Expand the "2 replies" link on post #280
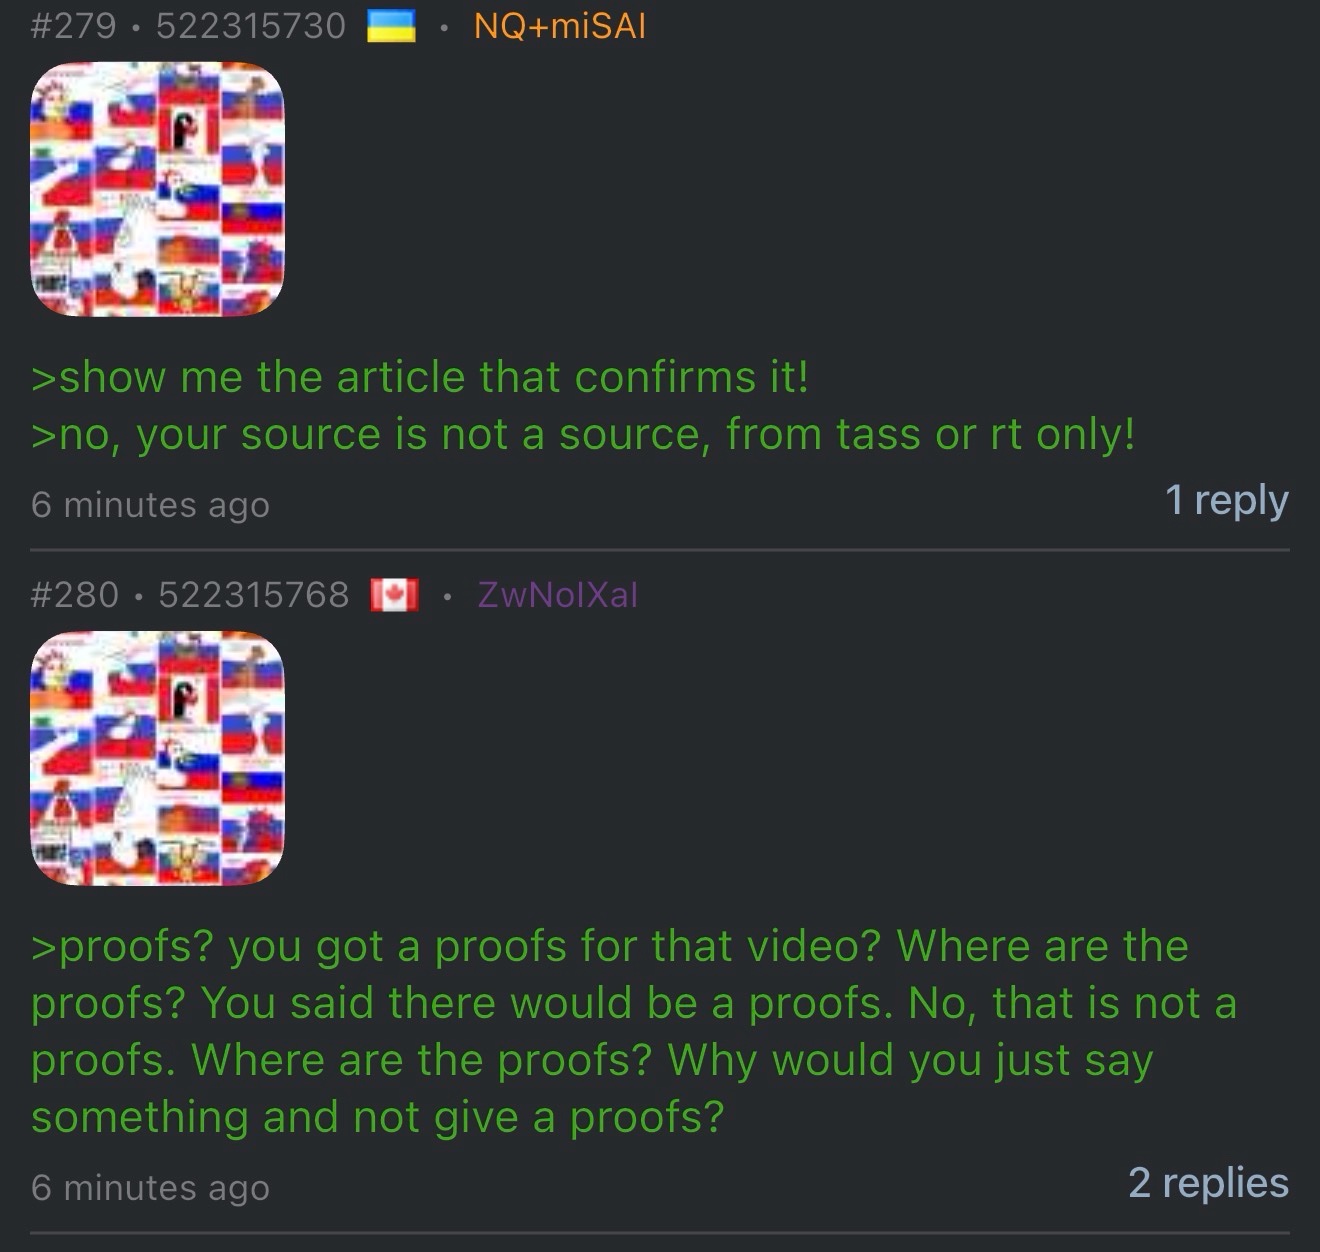The height and width of the screenshot is (1252, 1320). pyautogui.click(x=1208, y=1183)
